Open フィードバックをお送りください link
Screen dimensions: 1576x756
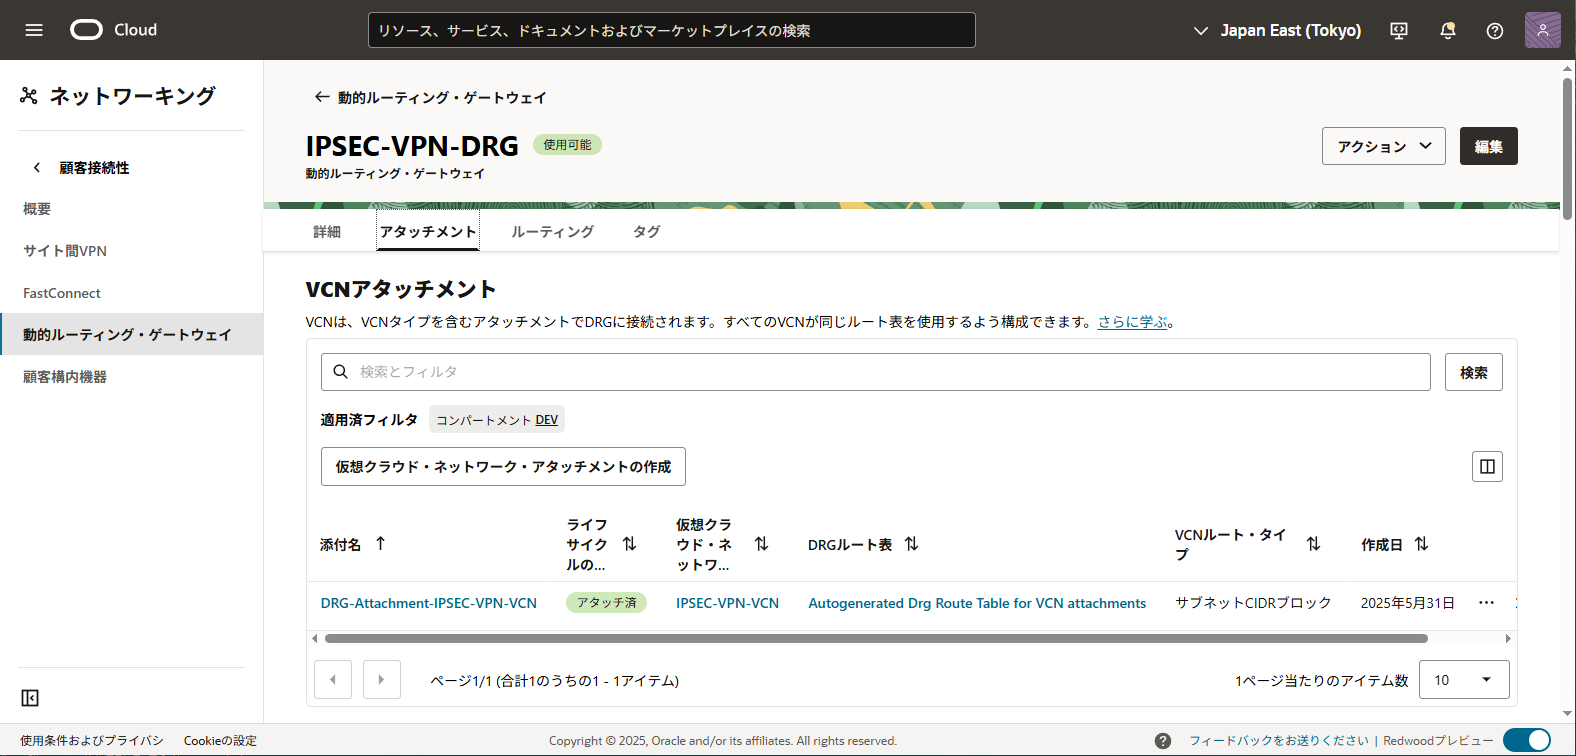[x=1279, y=741]
